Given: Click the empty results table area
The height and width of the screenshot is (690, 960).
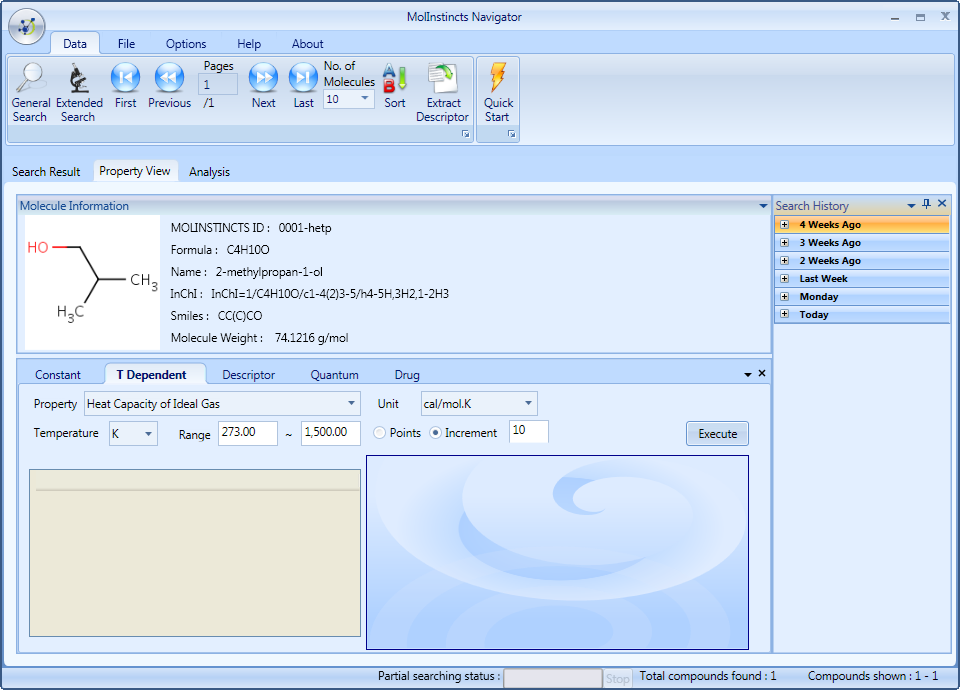Looking at the screenshot, I should [x=195, y=553].
